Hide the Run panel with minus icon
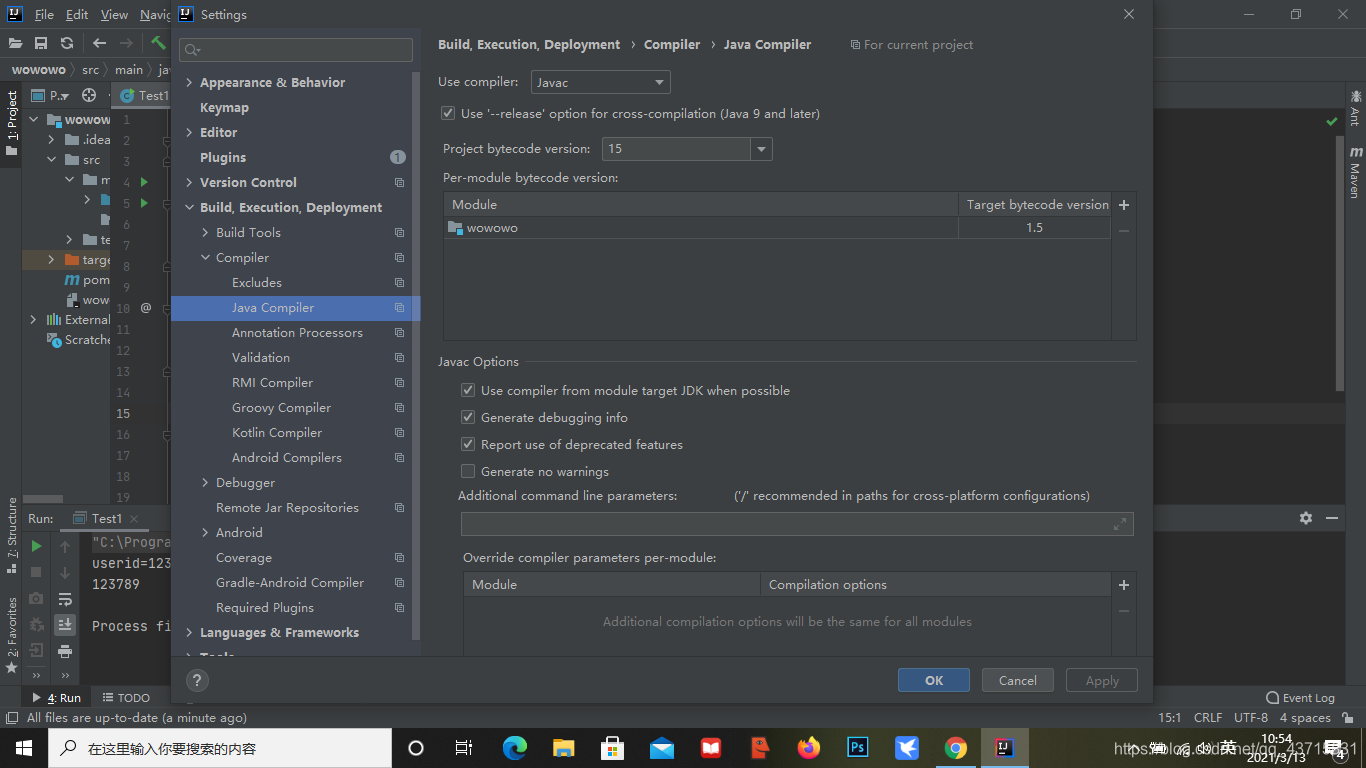This screenshot has height=768, width=1366. pos(1332,518)
